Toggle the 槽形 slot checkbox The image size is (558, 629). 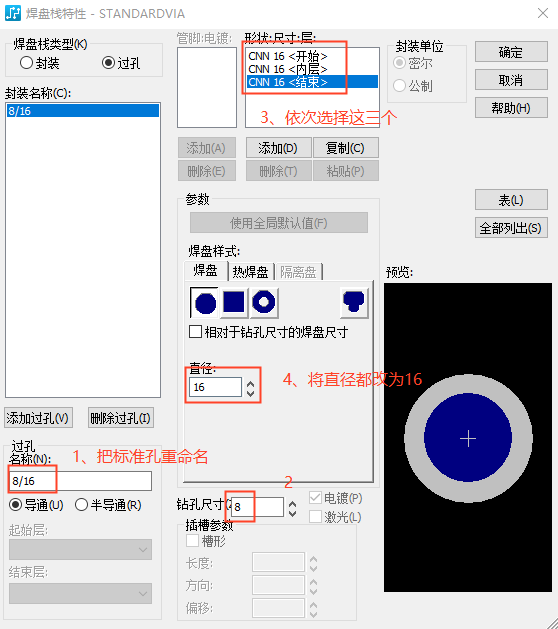tap(193, 541)
